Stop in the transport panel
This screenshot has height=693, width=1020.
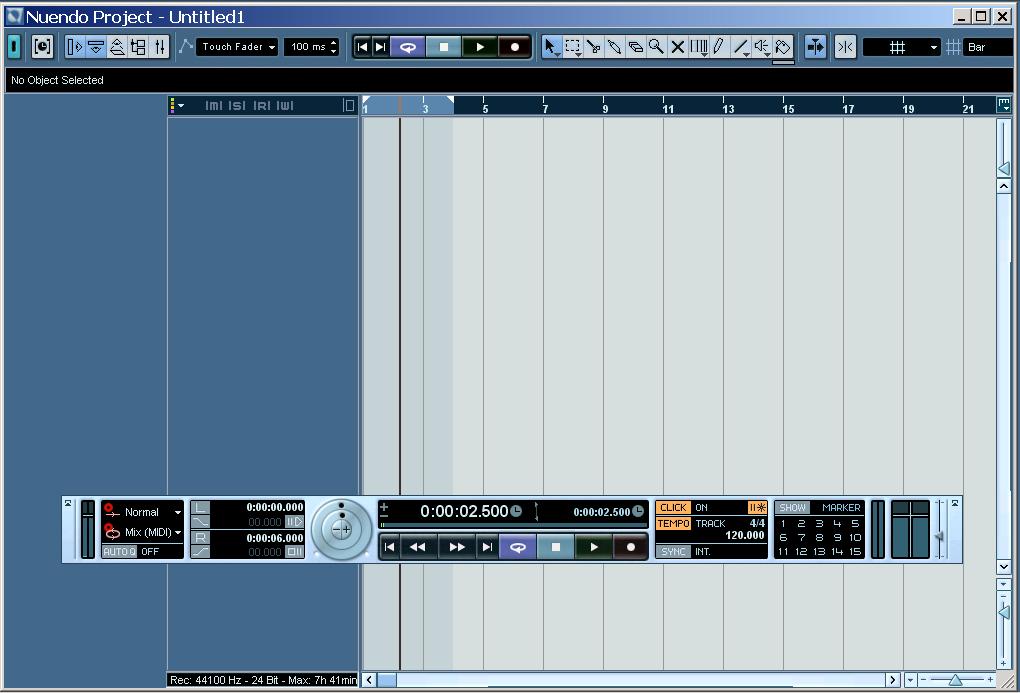point(556,547)
